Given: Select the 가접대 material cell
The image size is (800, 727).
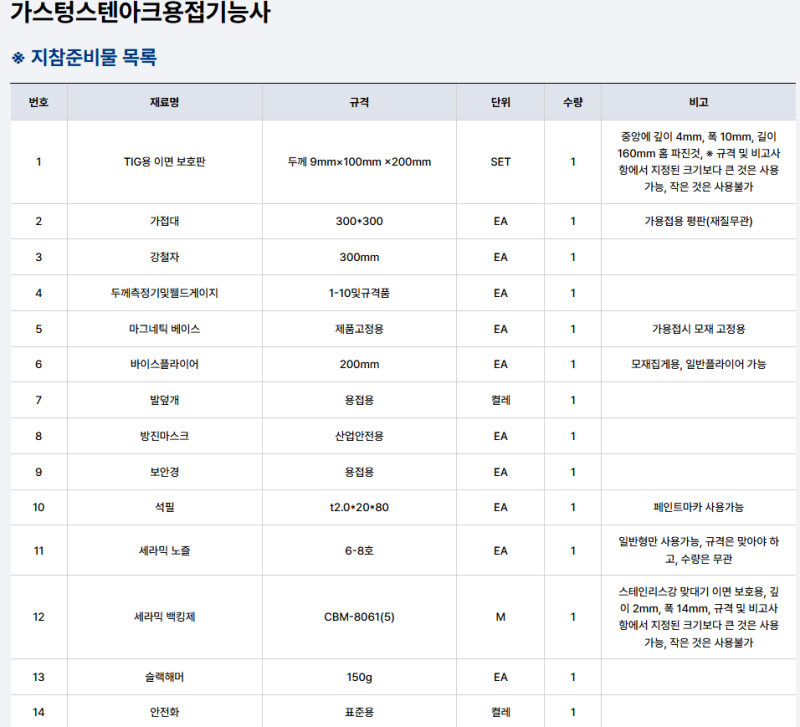Looking at the screenshot, I should pyautogui.click(x=164, y=221).
